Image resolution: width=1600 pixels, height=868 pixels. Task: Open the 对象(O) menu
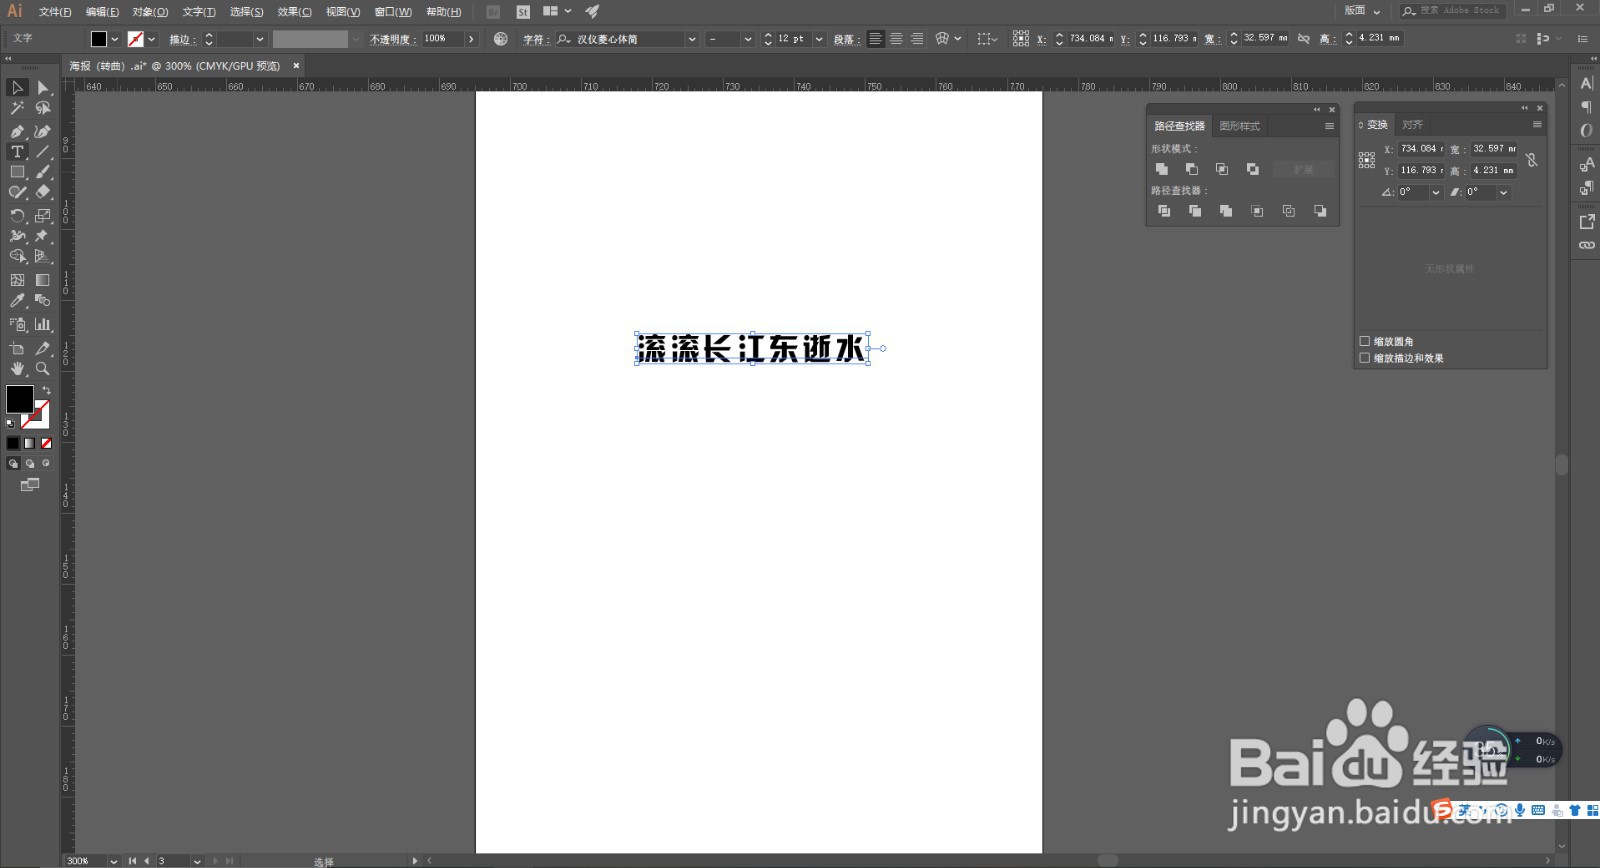pos(150,12)
